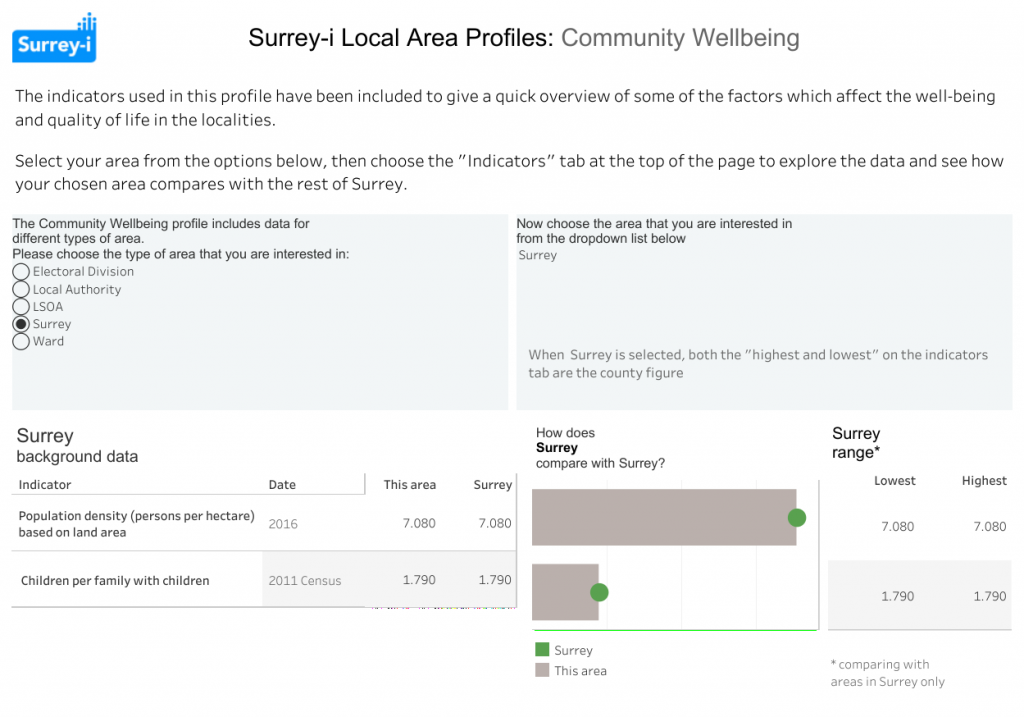Click the 2011 Census date cell
The width and height of the screenshot is (1024, 717).
pos(305,581)
